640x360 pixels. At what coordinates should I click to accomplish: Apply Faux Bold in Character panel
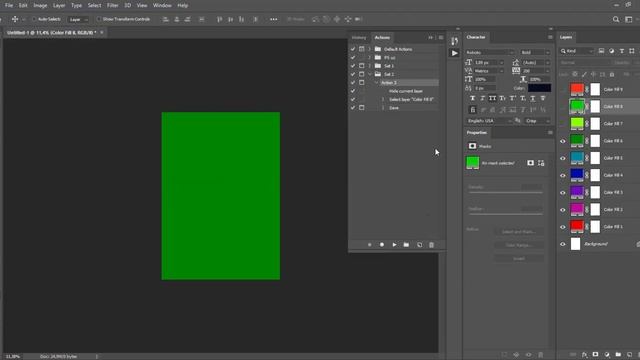[x=473, y=98]
